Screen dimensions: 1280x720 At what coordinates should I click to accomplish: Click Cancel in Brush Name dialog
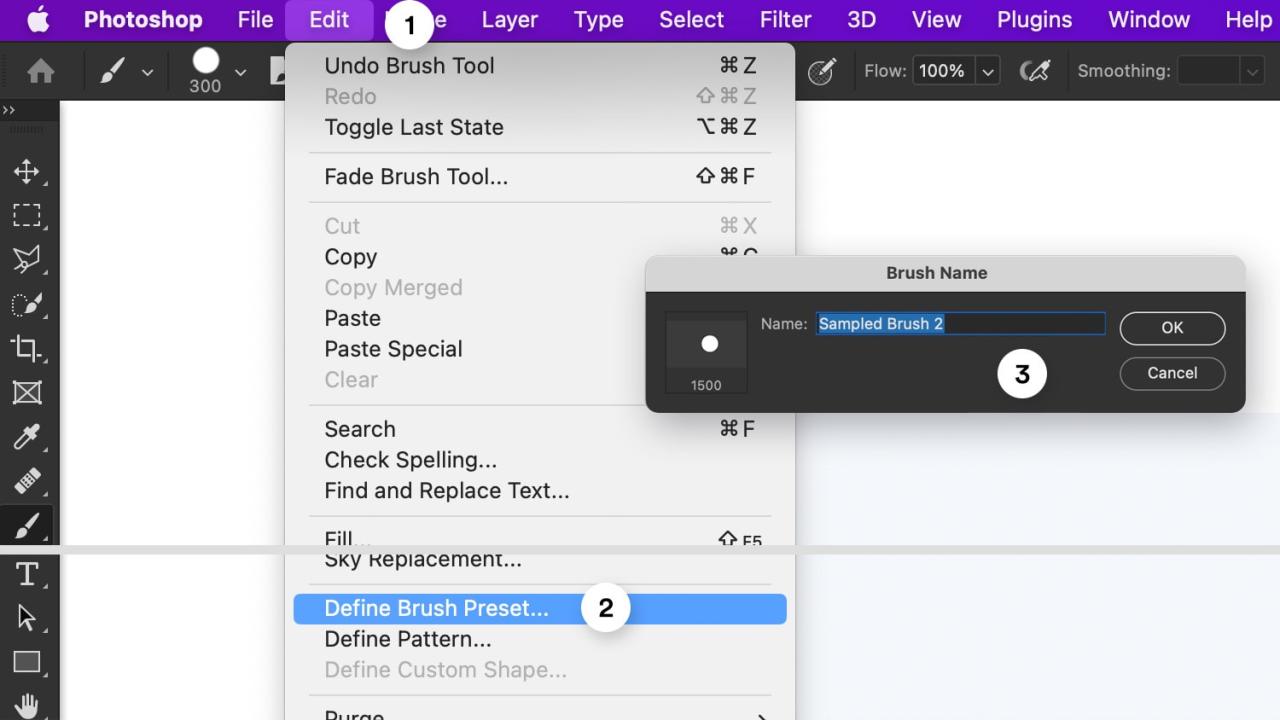pyautogui.click(x=1172, y=373)
